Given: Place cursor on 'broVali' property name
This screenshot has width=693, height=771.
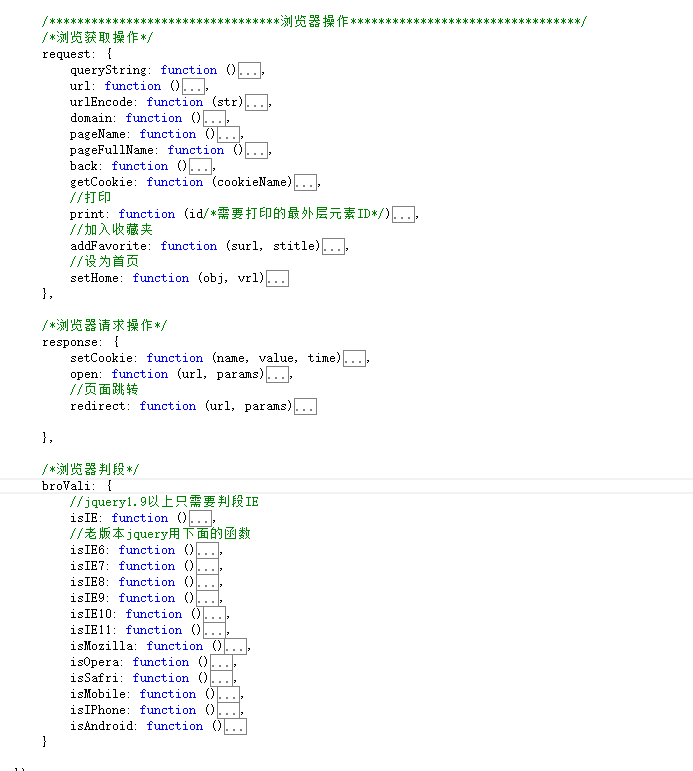Looking at the screenshot, I should pyautogui.click(x=66, y=486).
